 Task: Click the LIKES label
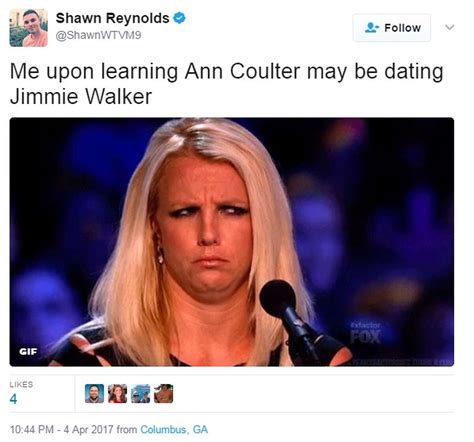tap(21, 384)
